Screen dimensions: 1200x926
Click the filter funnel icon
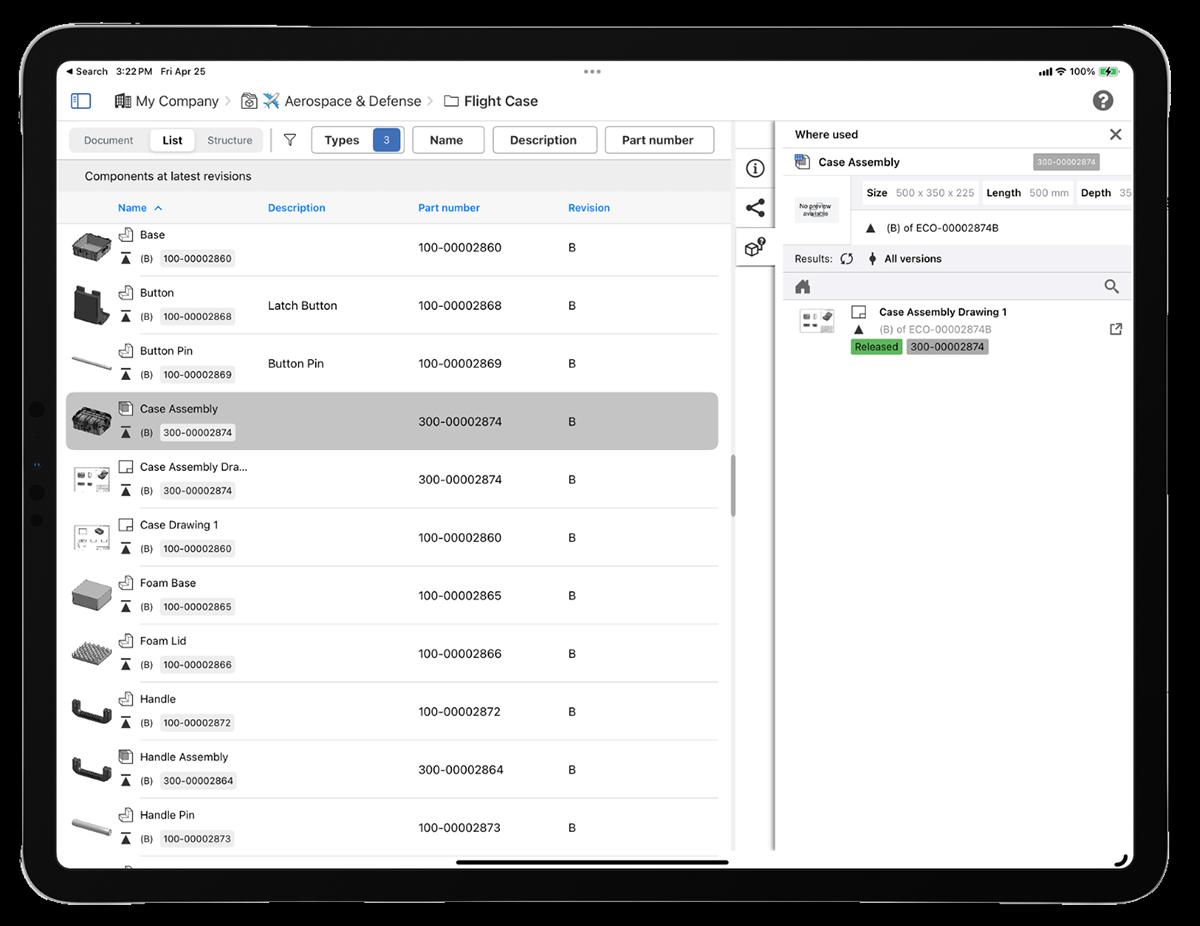pyautogui.click(x=290, y=140)
